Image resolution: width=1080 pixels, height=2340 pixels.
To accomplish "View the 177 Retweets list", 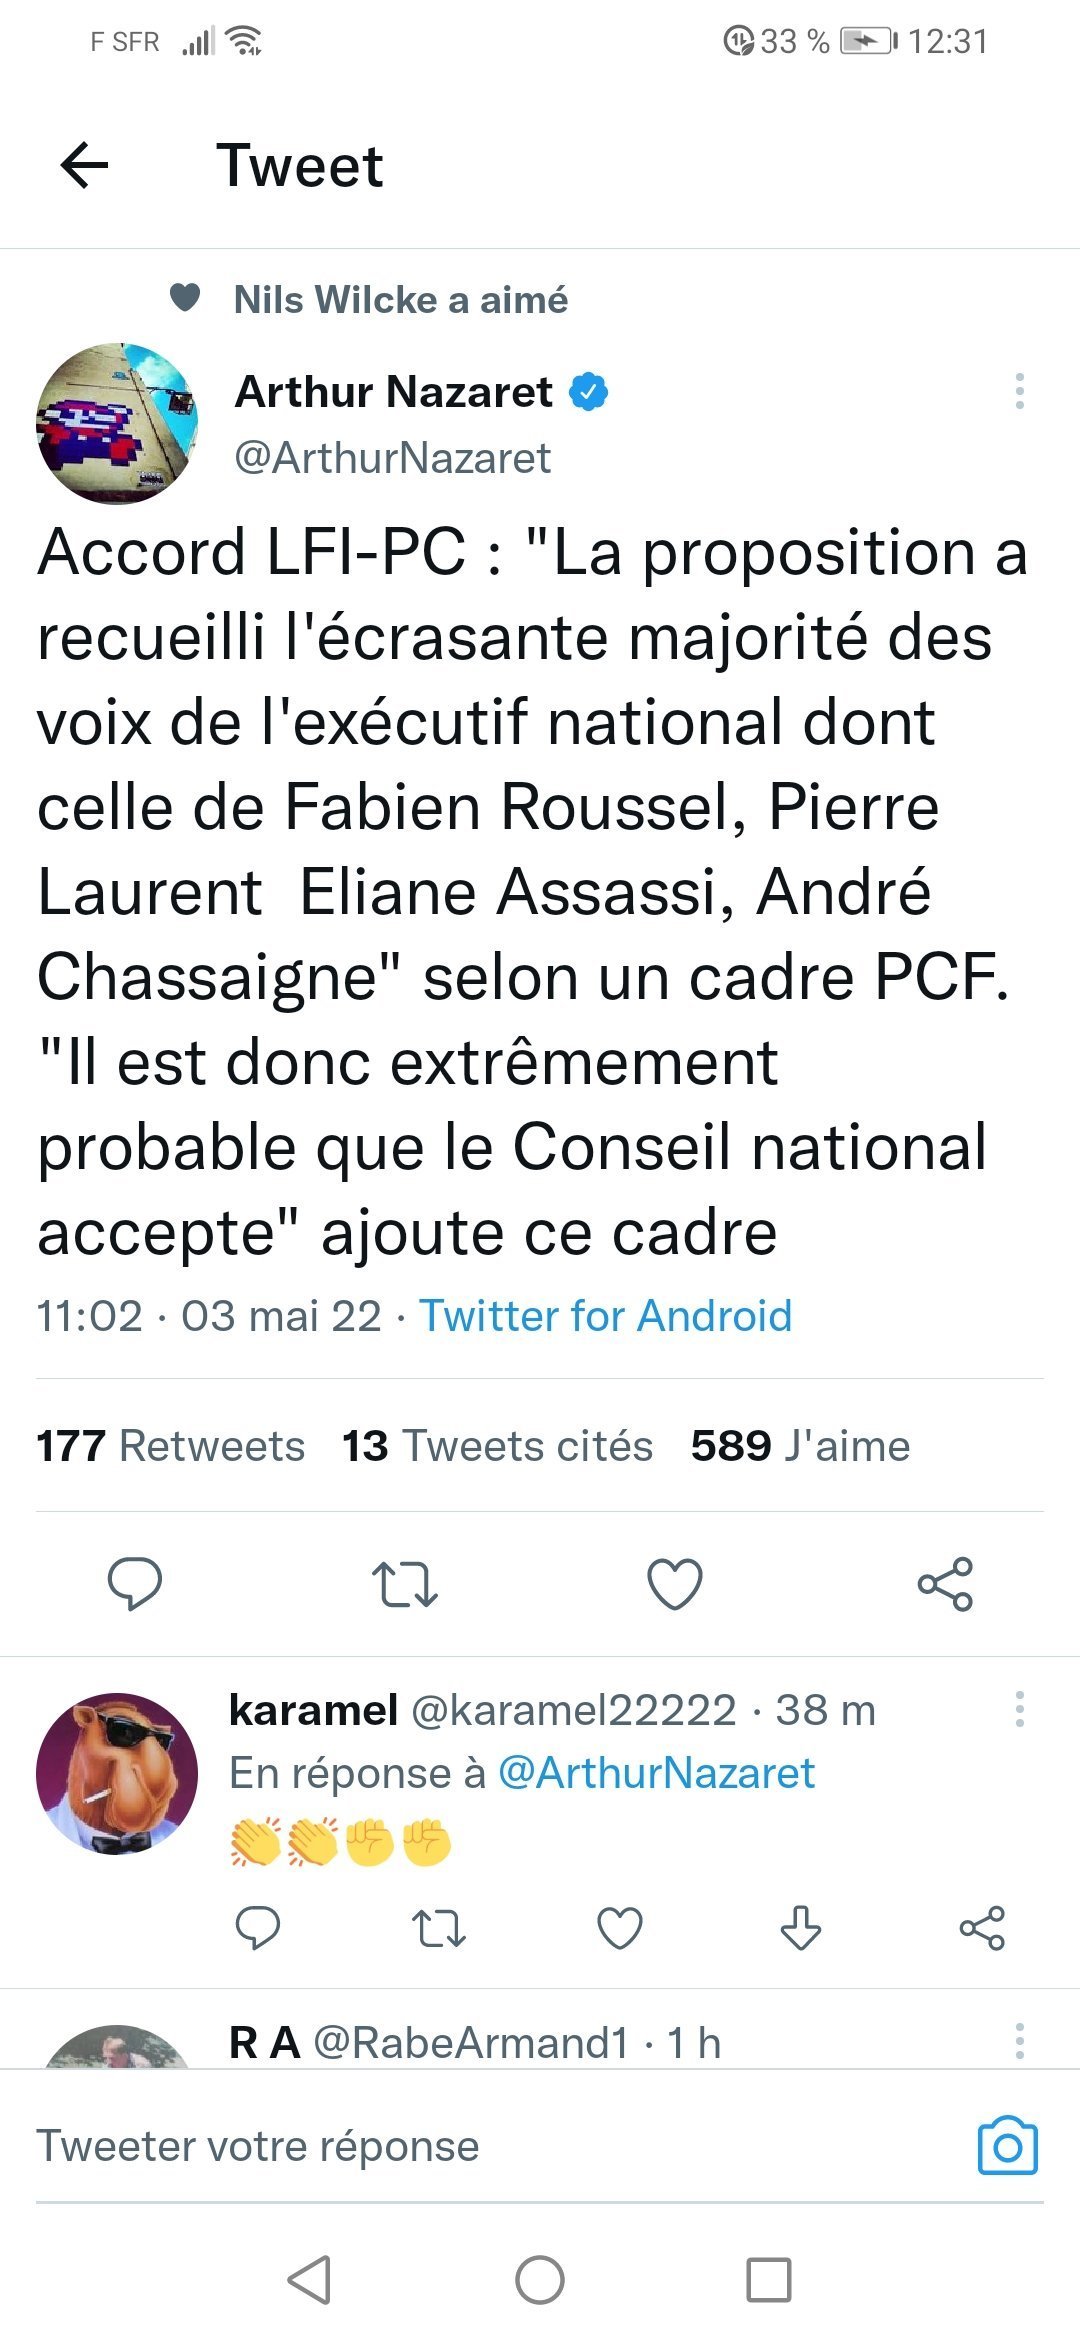I will (171, 1446).
